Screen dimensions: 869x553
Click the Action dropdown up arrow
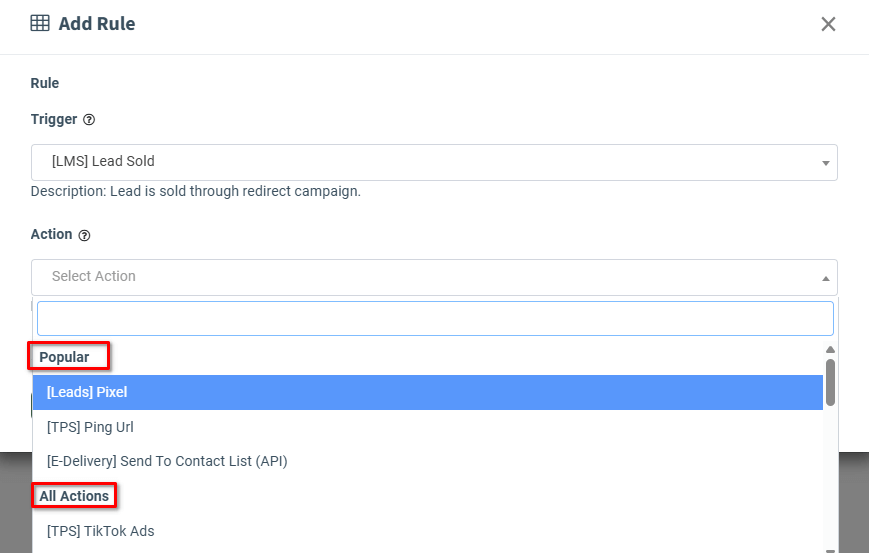coord(826,278)
